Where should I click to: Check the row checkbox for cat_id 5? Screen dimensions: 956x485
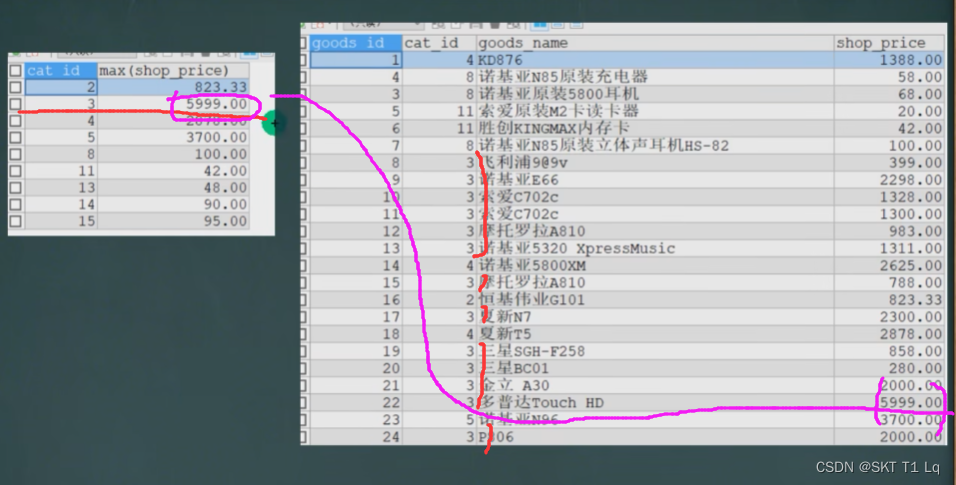point(16,137)
